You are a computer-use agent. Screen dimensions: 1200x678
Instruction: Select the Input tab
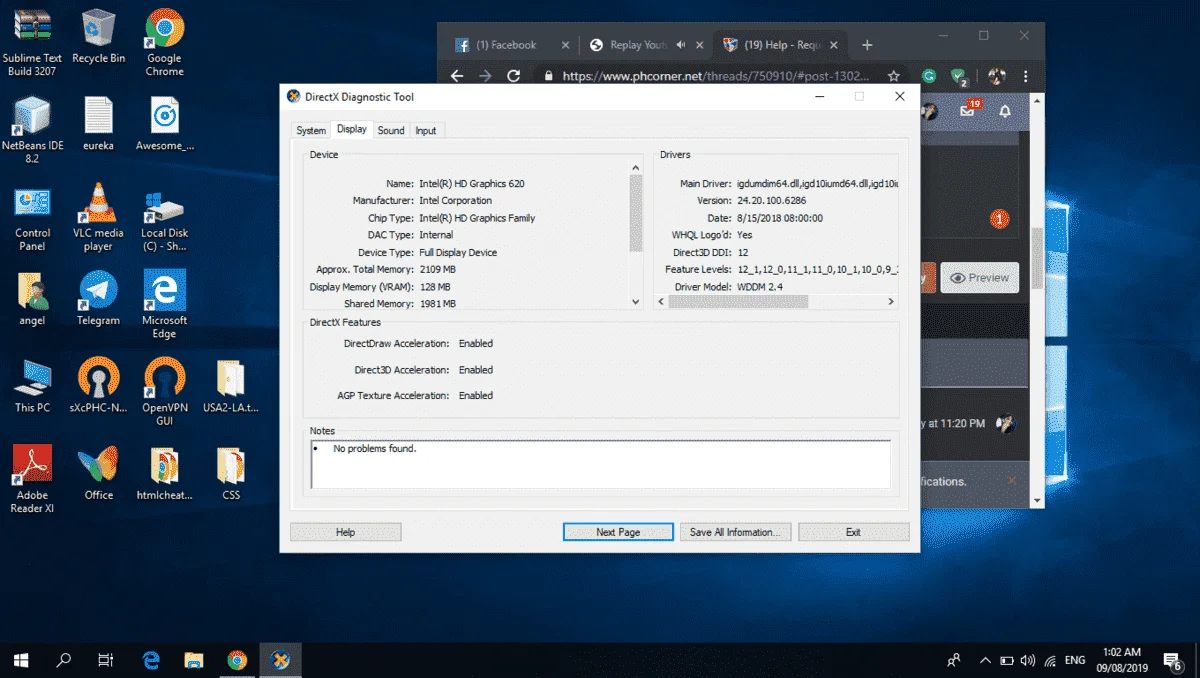tap(426, 131)
